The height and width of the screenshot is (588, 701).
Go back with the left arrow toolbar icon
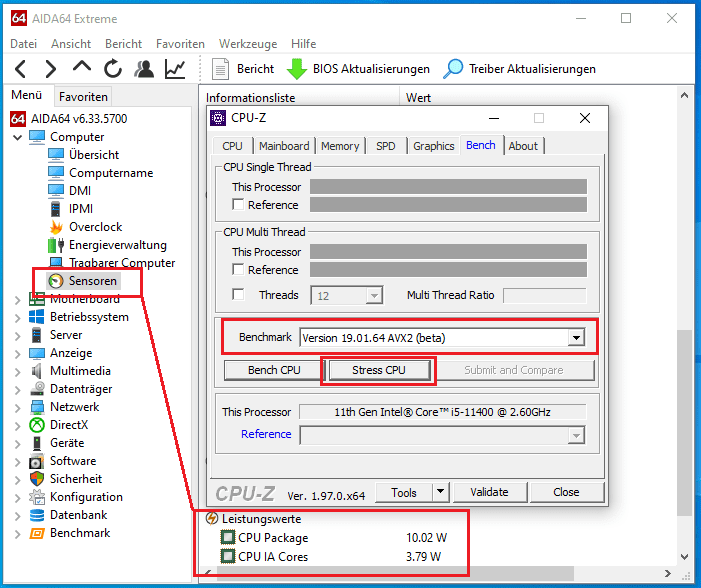(21, 69)
